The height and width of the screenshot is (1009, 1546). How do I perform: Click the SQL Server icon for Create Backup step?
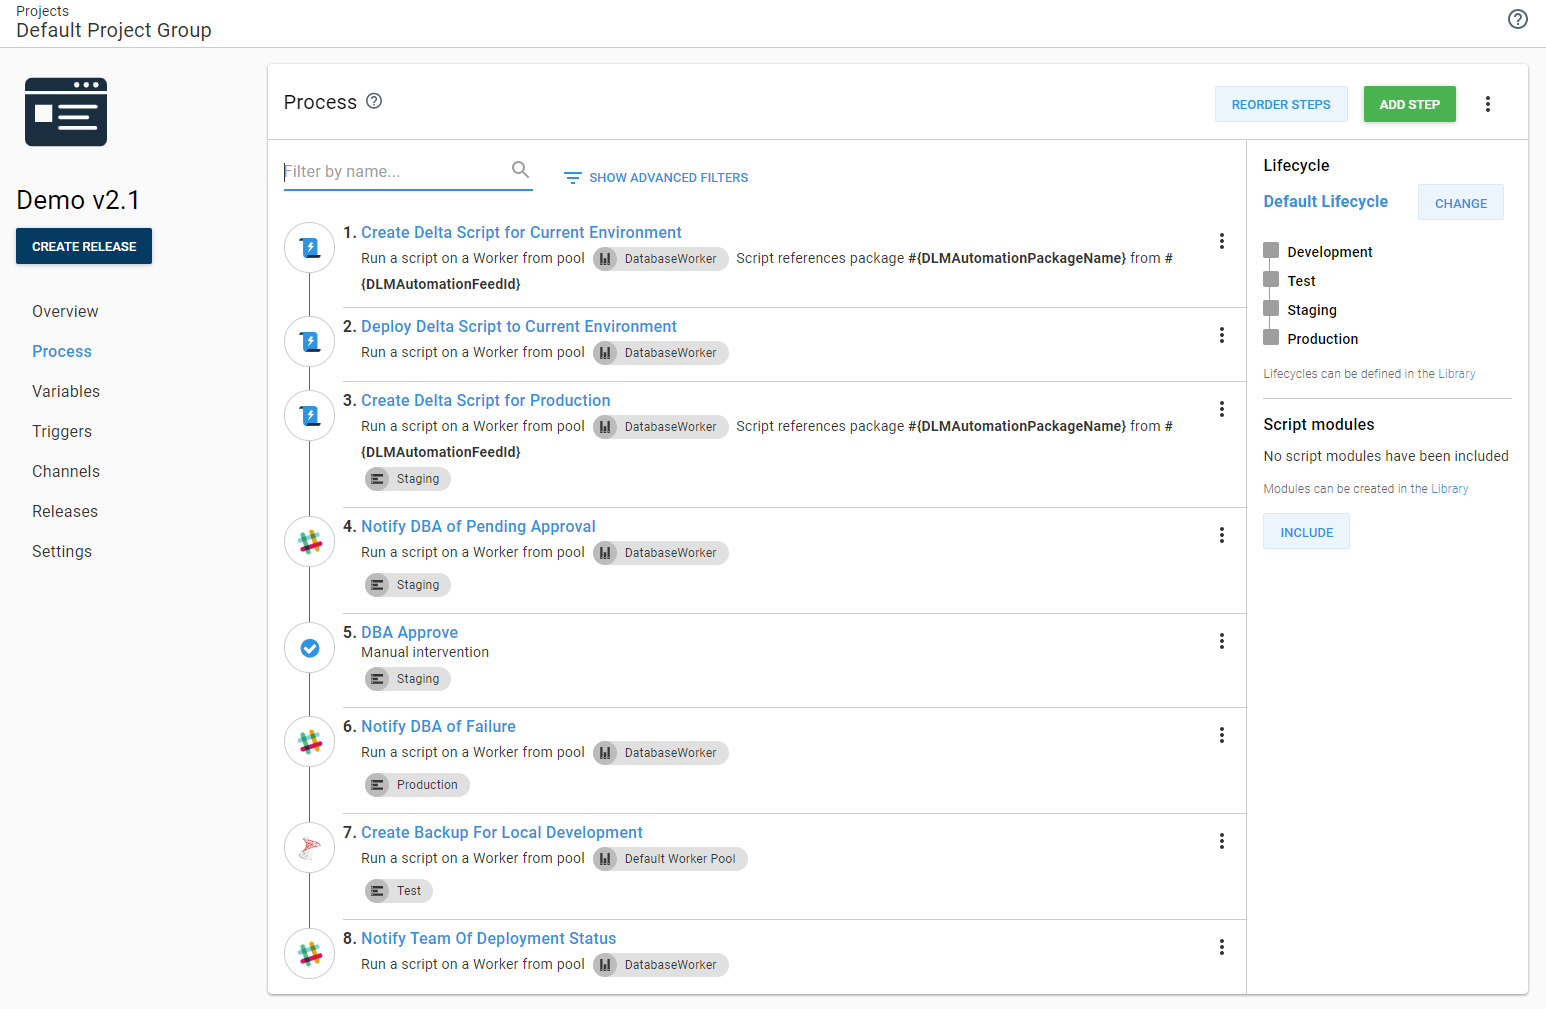(x=310, y=848)
